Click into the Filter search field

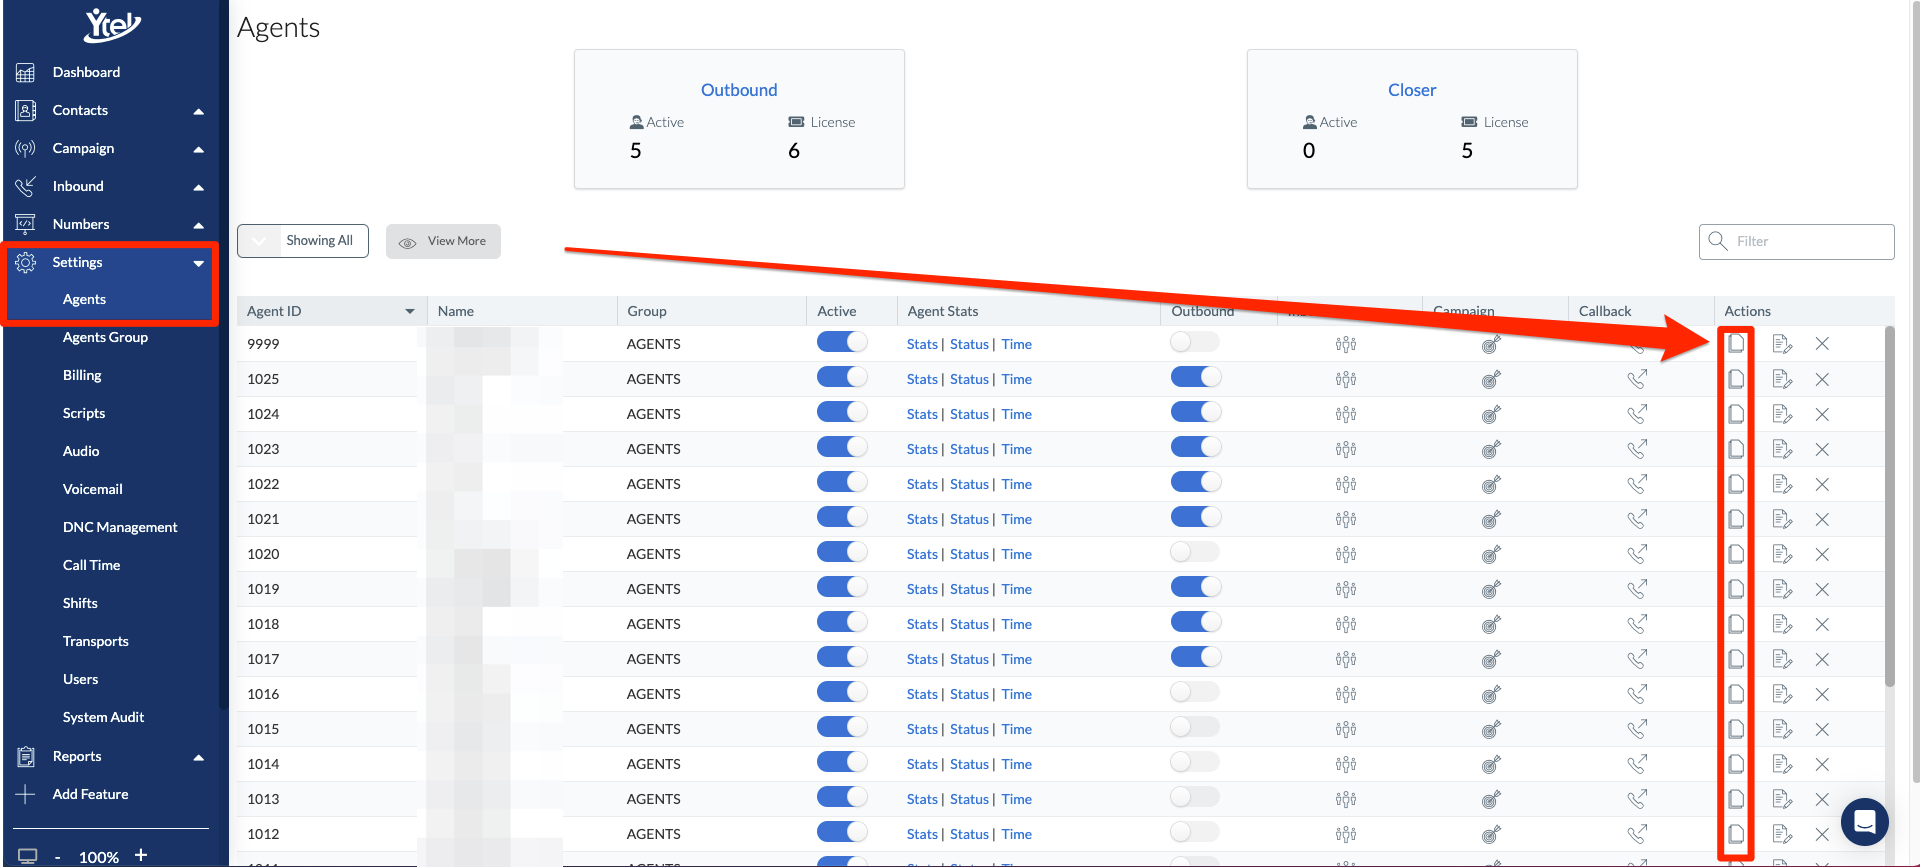[x=1796, y=241]
